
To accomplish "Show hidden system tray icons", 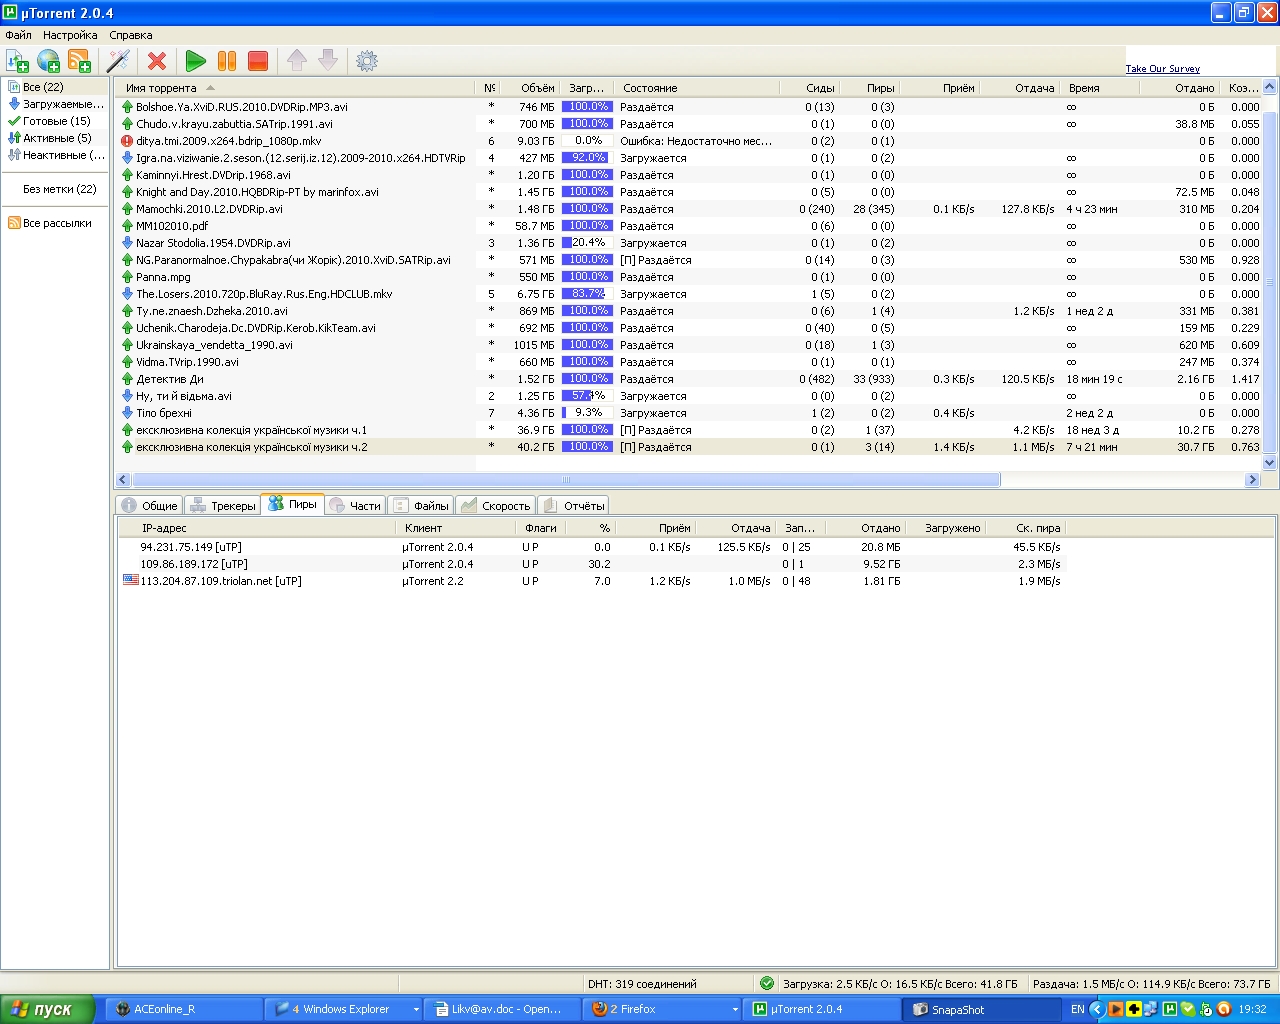I will click(x=1097, y=1009).
